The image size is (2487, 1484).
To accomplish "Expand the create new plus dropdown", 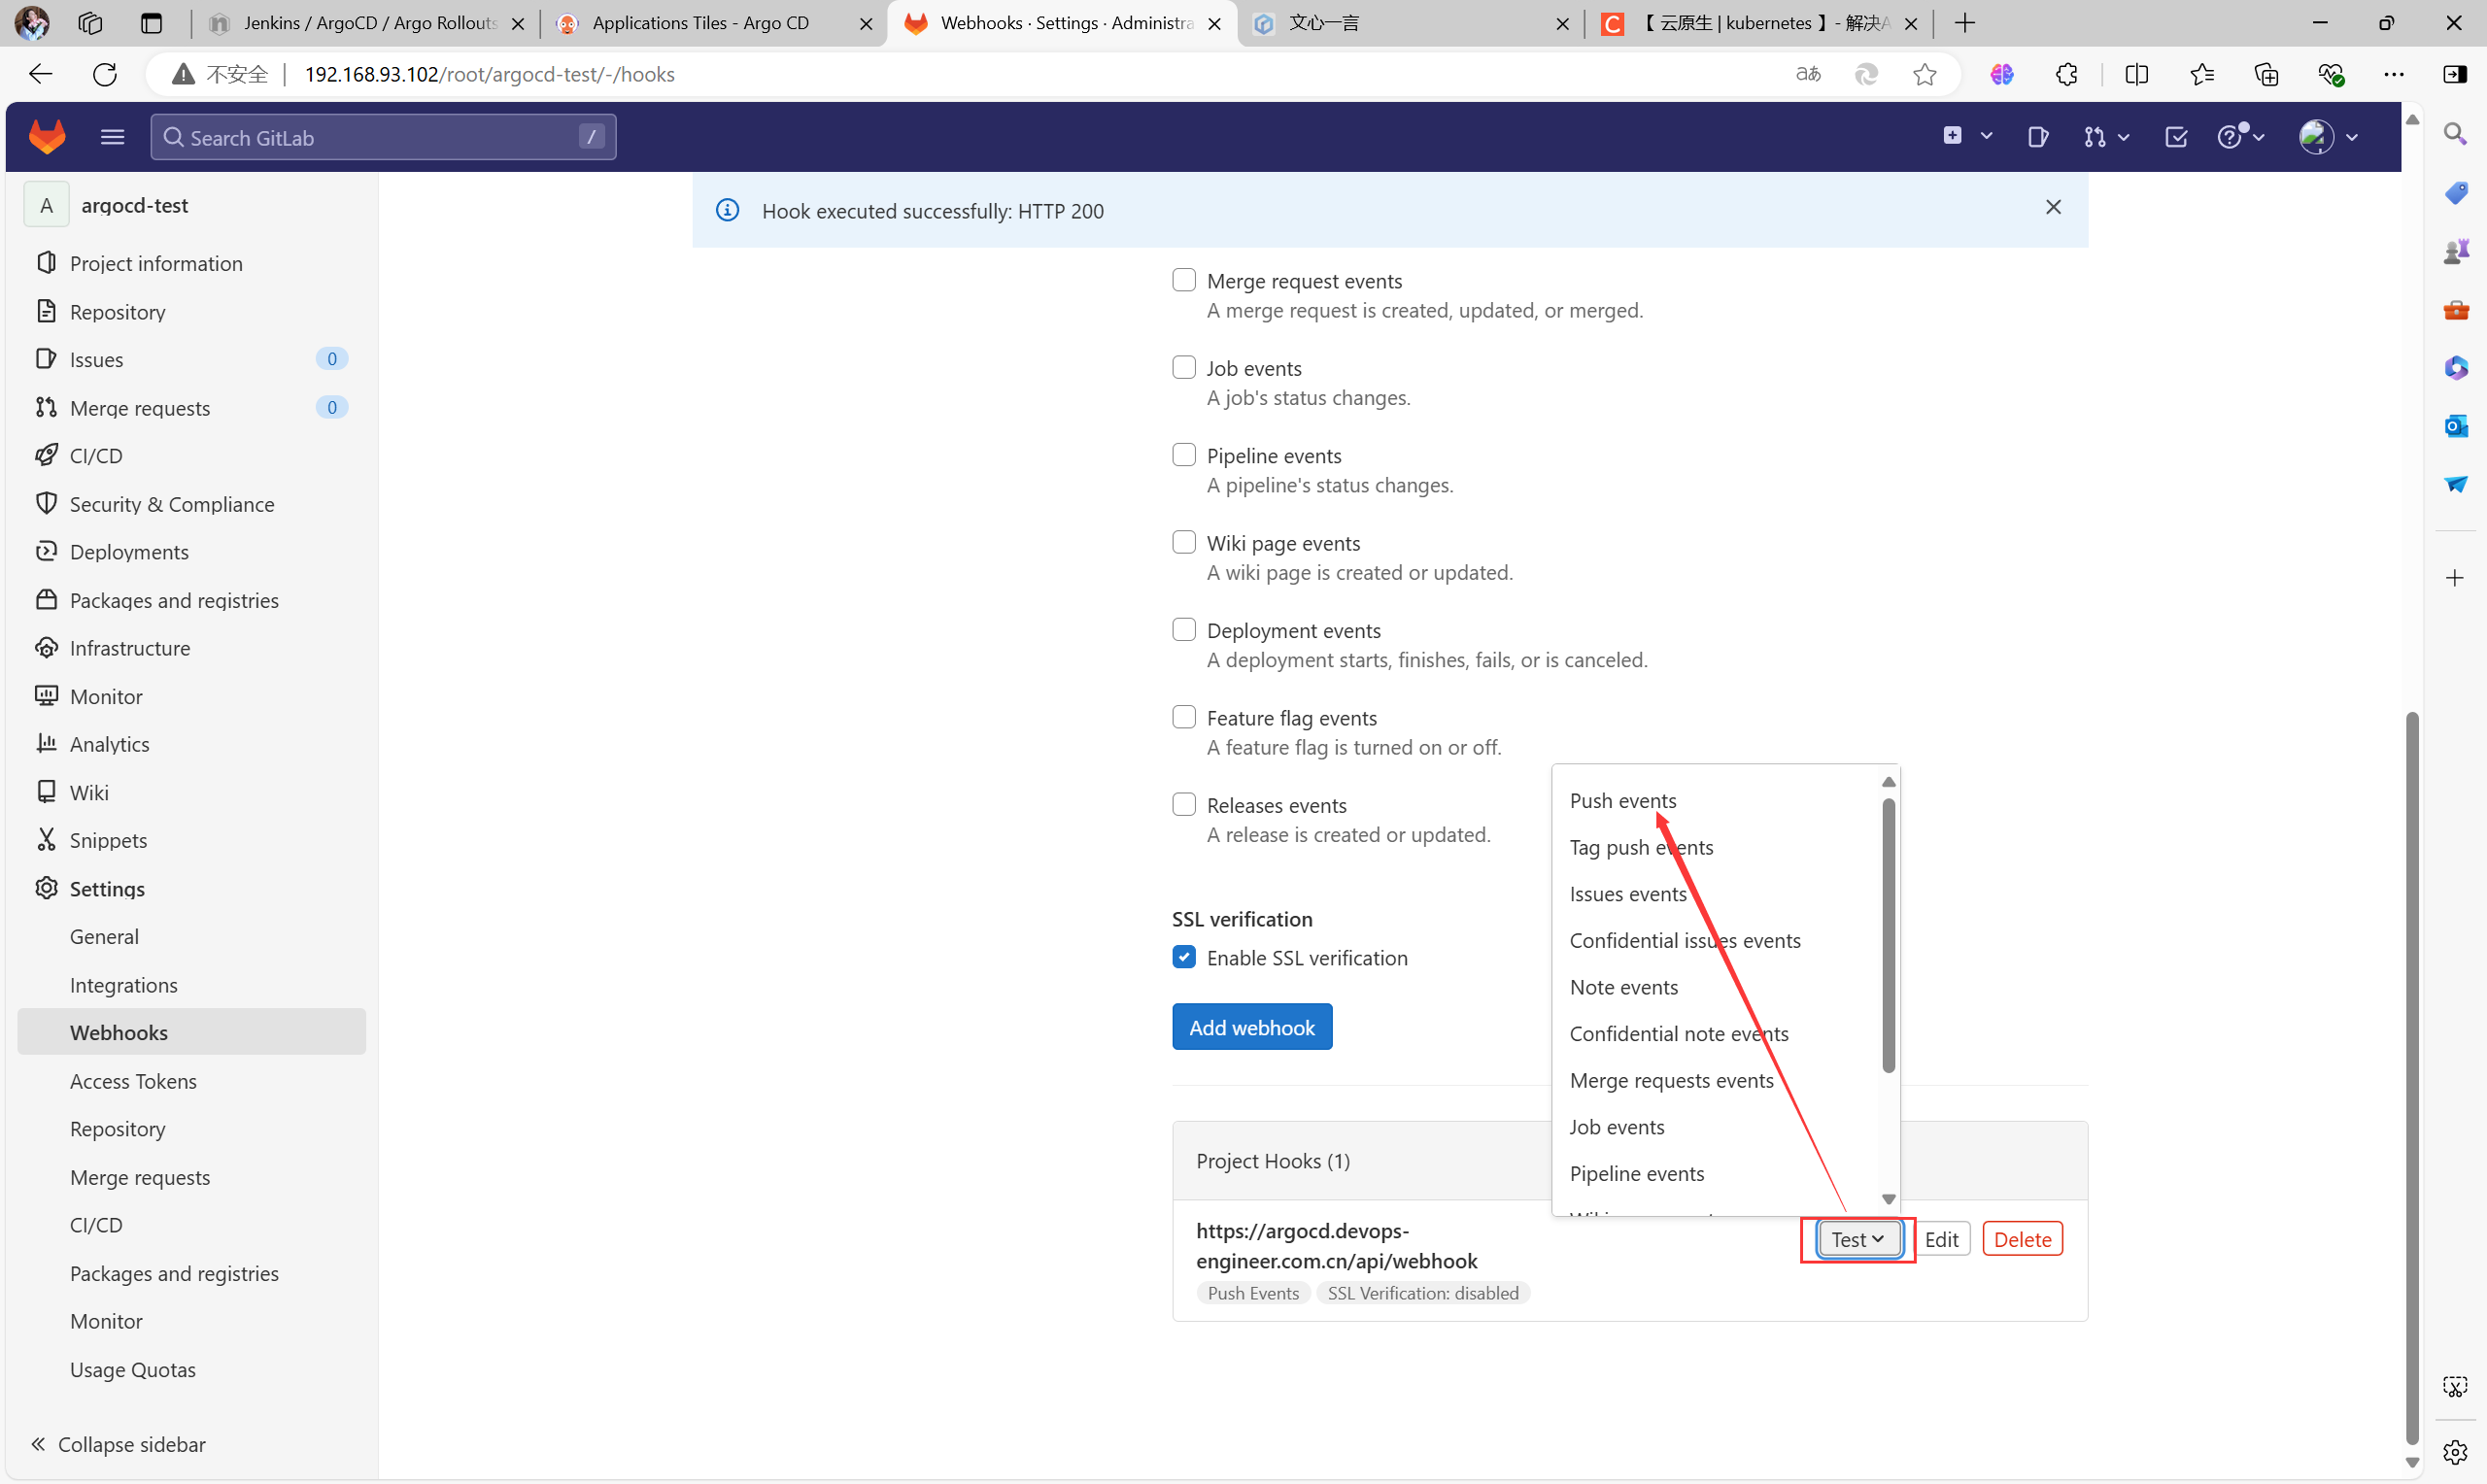I will click(1968, 136).
